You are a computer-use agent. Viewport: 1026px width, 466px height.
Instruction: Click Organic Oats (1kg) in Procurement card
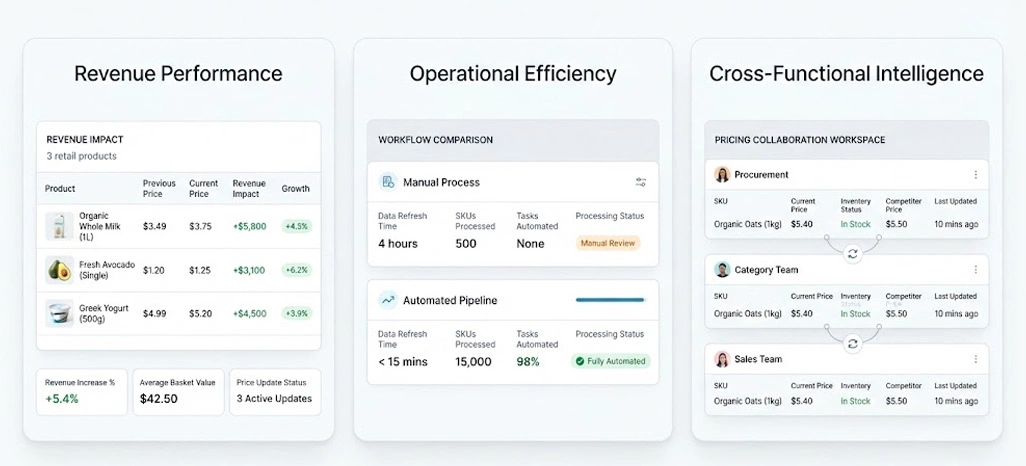(747, 224)
